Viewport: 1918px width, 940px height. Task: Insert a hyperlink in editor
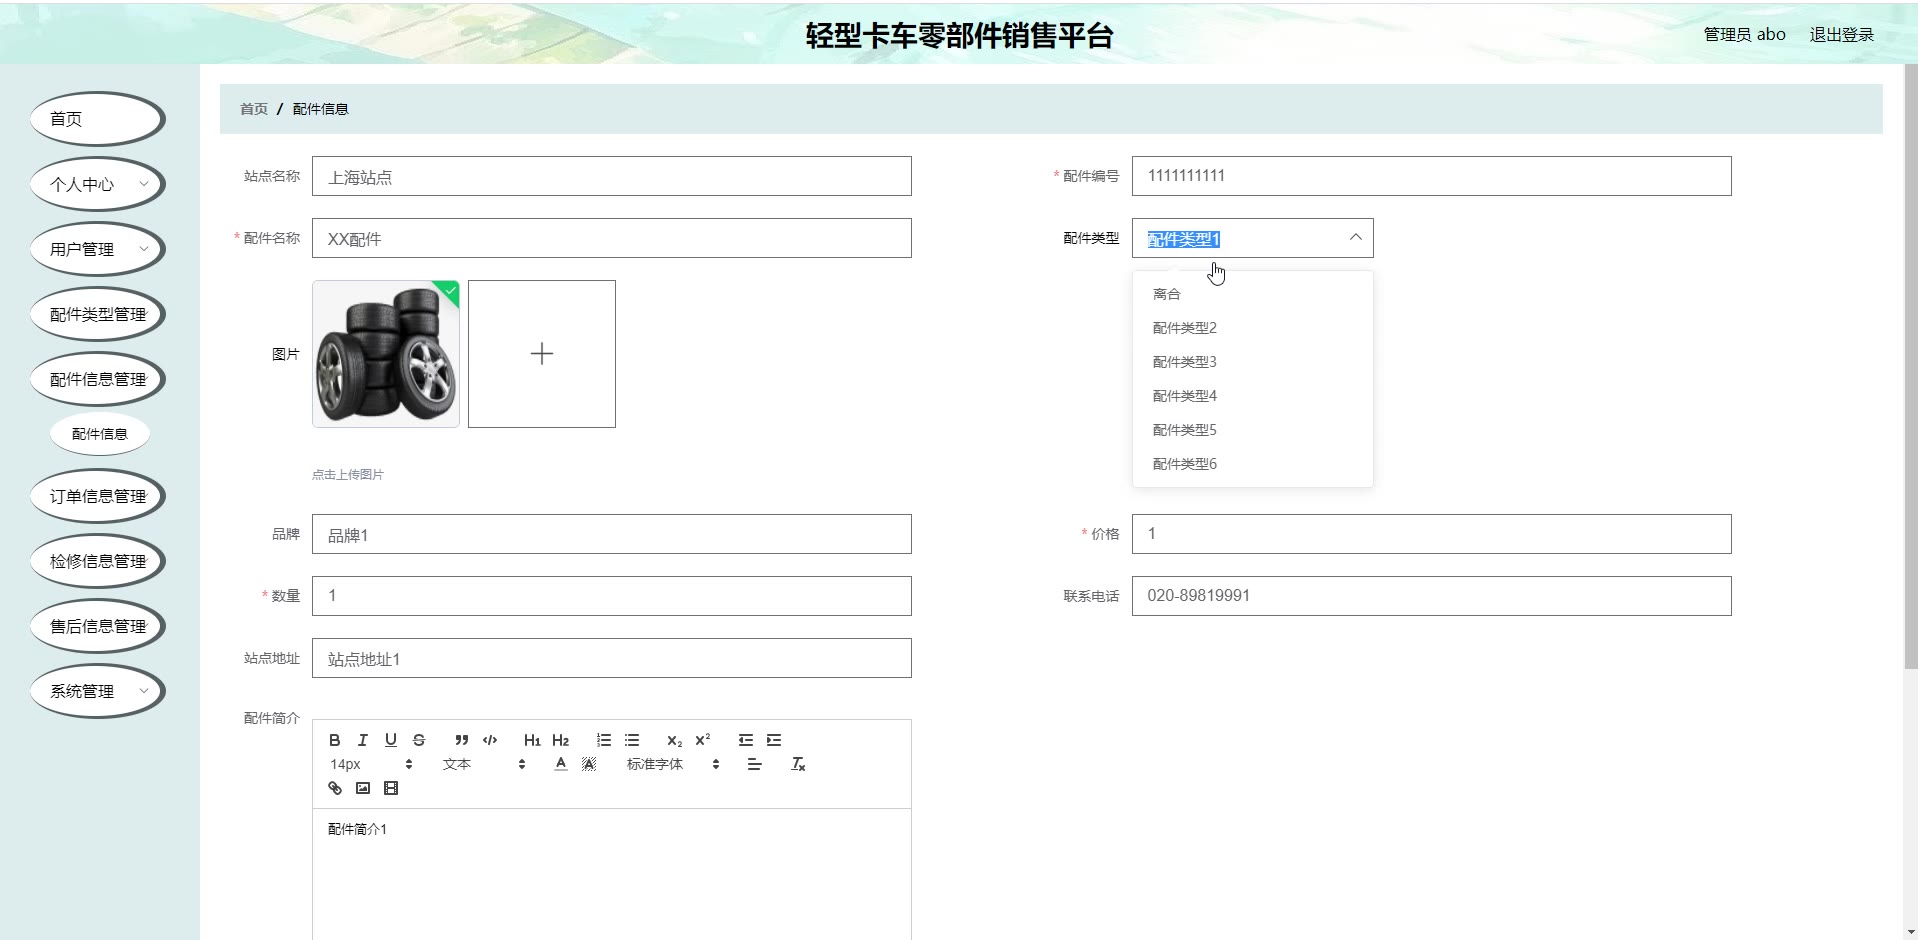tap(335, 788)
